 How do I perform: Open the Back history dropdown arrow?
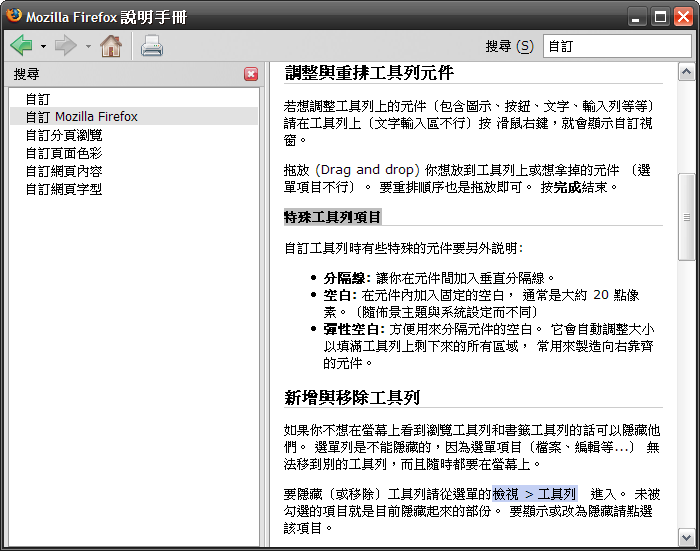click(x=43, y=46)
